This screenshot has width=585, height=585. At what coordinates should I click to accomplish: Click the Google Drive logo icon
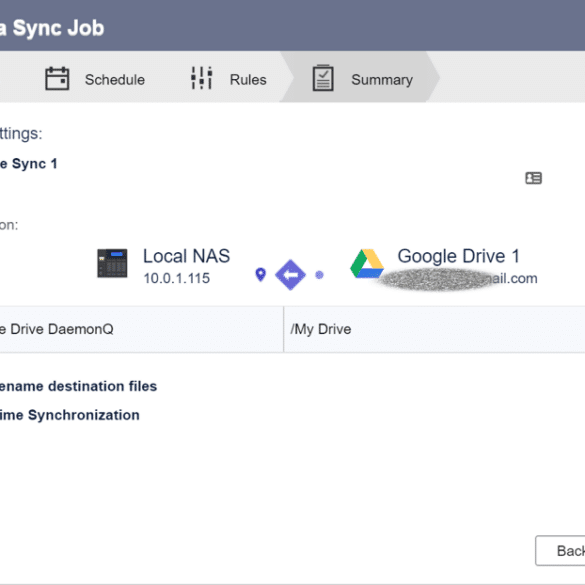[367, 263]
